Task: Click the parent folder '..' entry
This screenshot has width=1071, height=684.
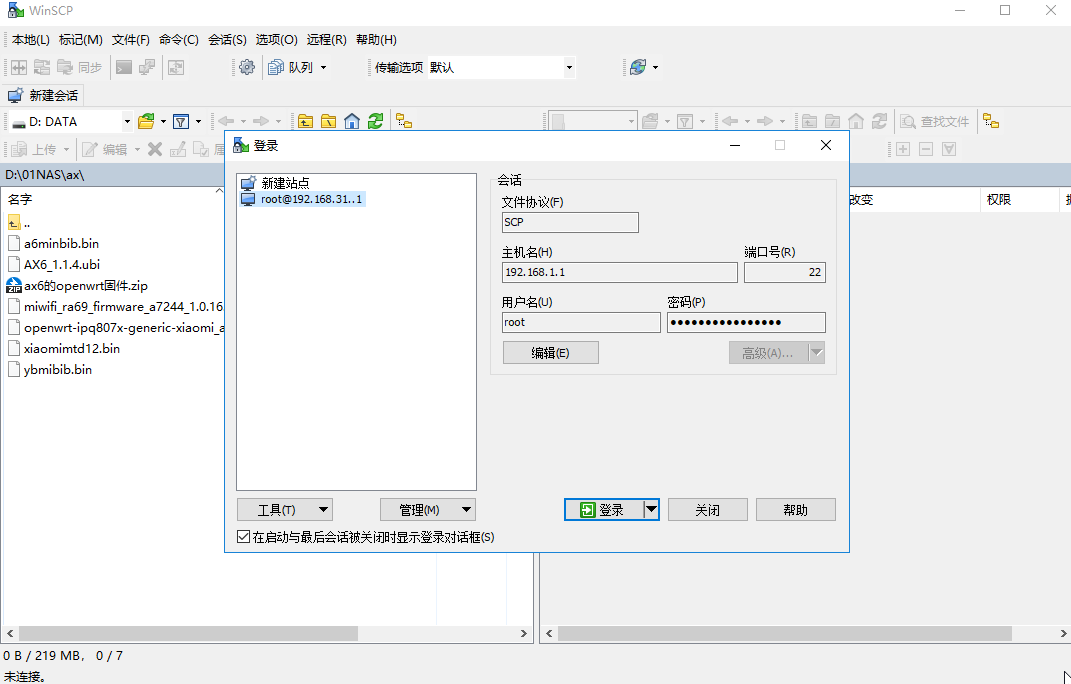Action: [x=19, y=223]
